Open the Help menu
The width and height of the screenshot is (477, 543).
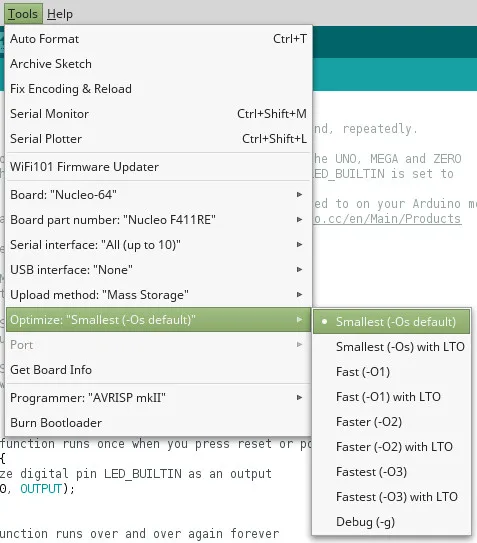60,14
